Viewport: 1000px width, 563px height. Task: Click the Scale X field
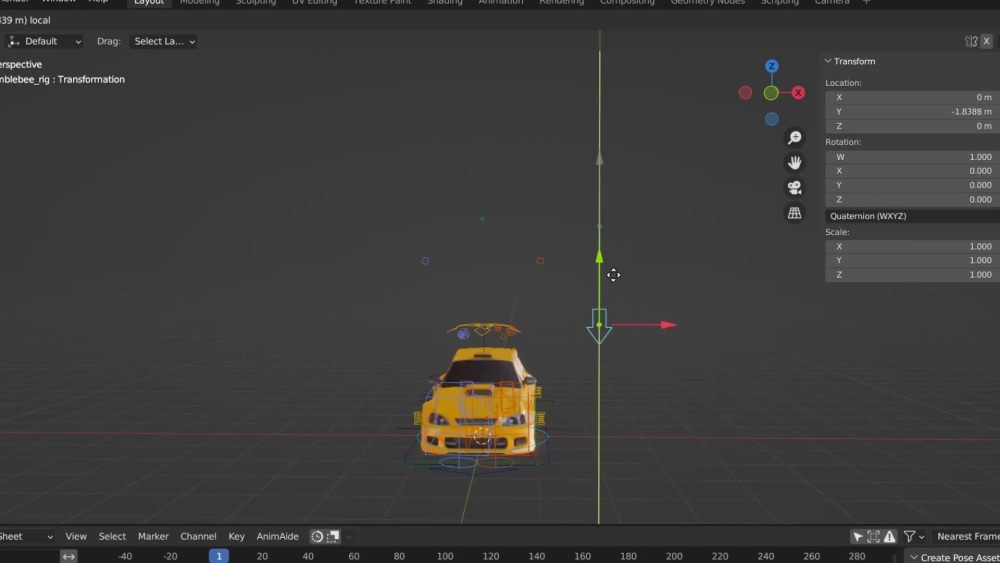click(913, 247)
